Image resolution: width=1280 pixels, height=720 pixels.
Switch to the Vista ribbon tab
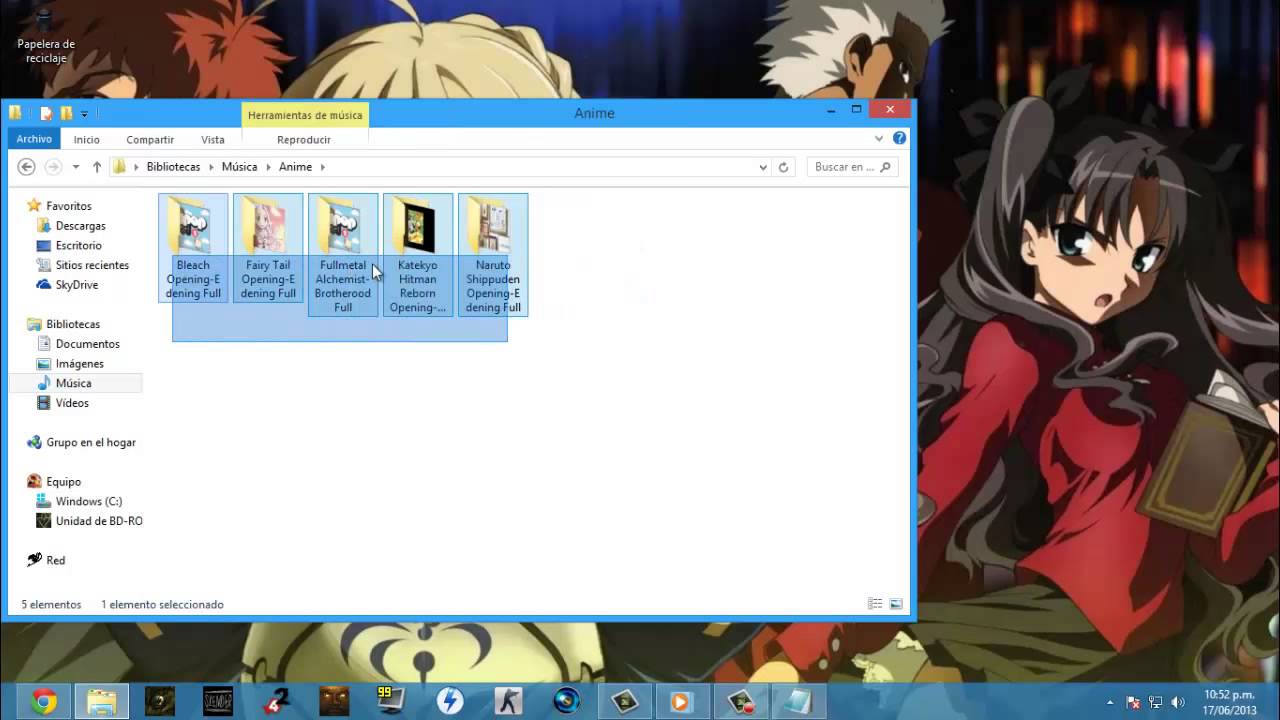click(213, 140)
